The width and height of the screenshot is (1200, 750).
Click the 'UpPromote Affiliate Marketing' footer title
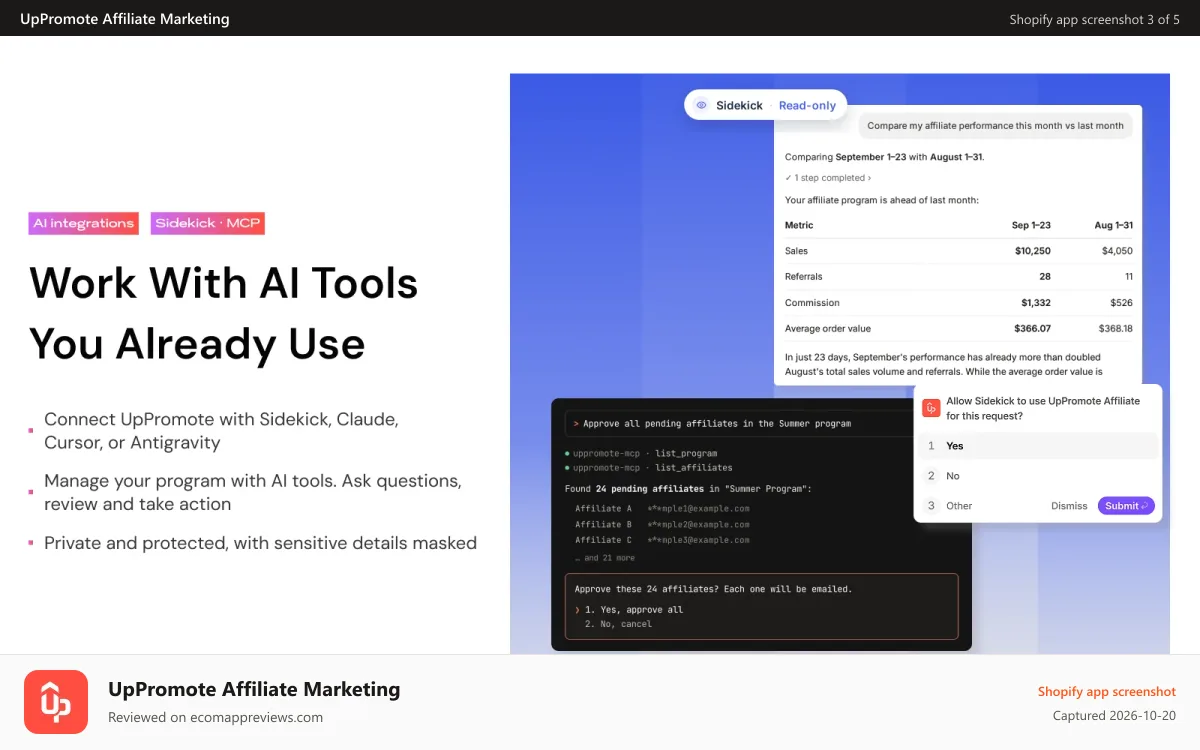point(254,689)
